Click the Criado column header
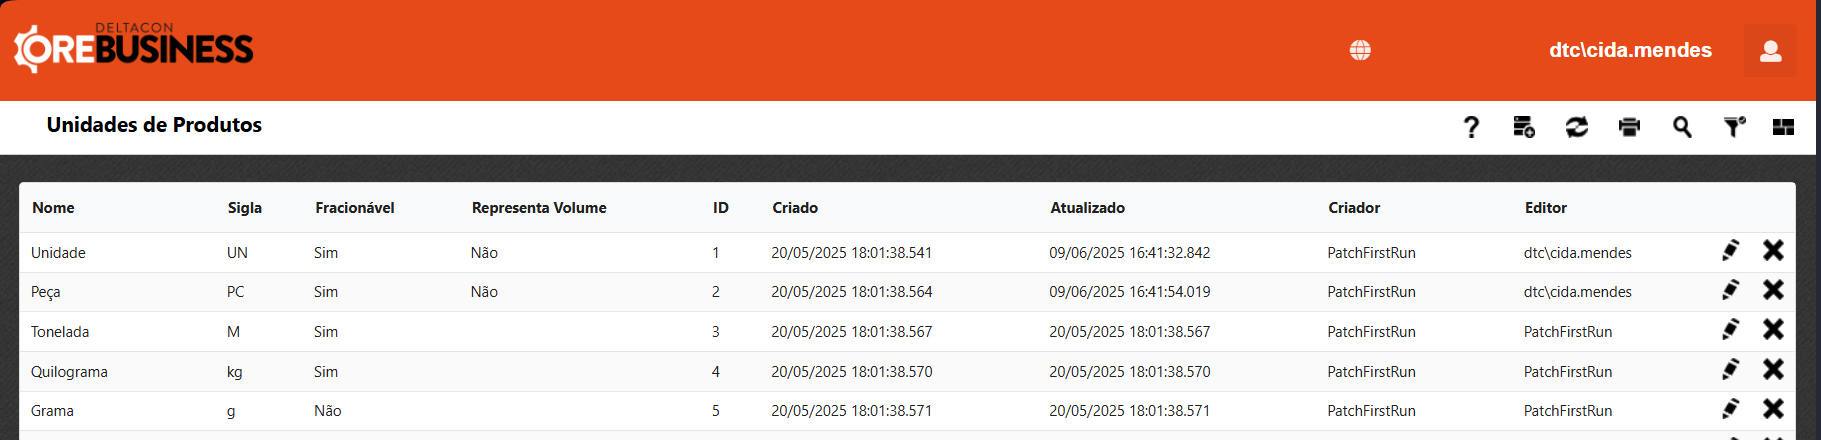The width and height of the screenshot is (1821, 440). click(x=795, y=208)
